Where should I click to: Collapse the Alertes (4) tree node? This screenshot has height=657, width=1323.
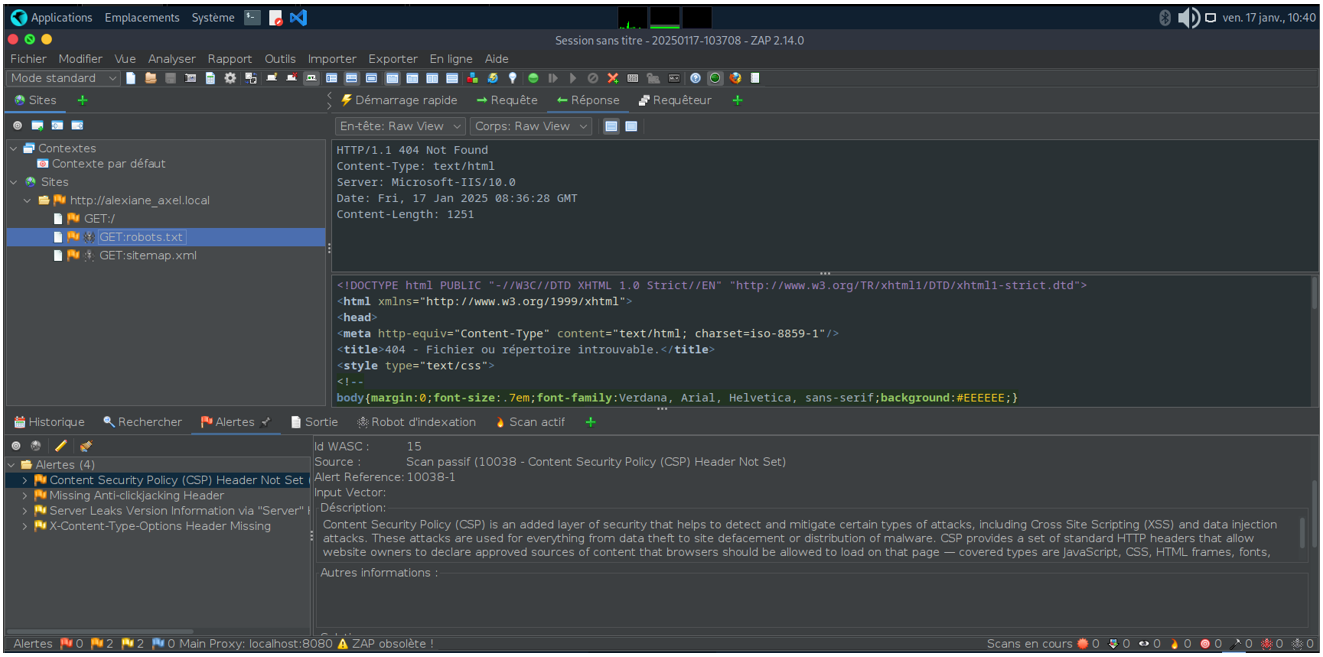[11, 465]
